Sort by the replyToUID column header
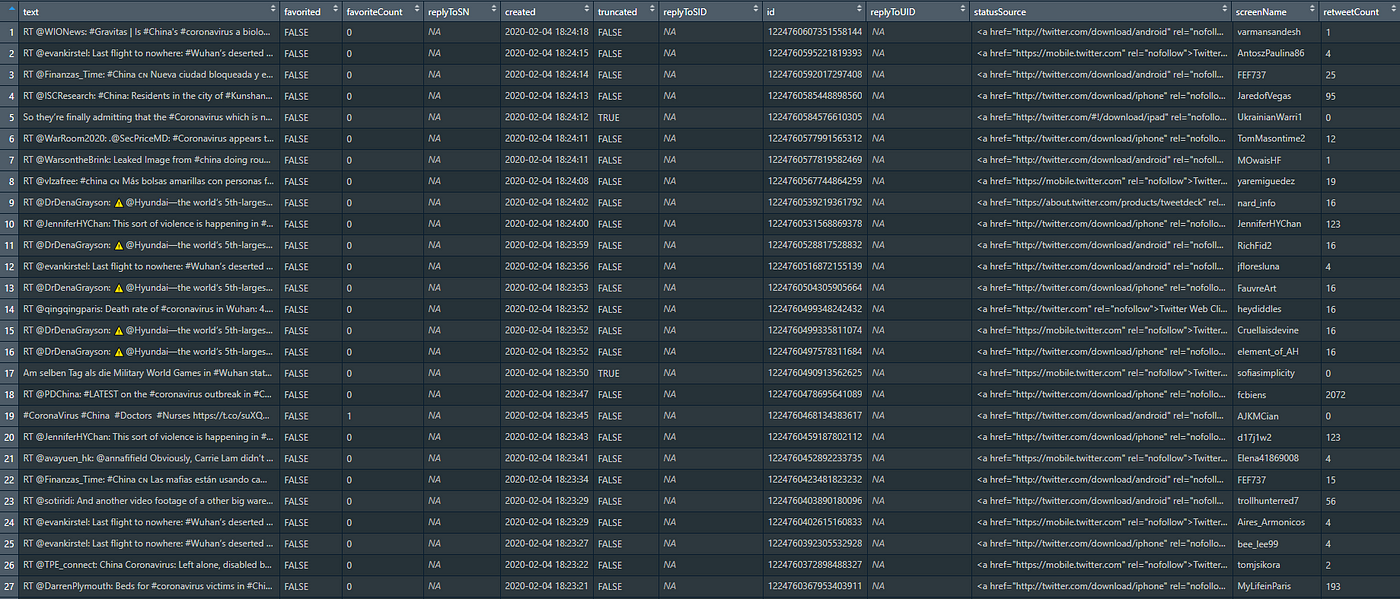The height and width of the screenshot is (599, 1400). pyautogui.click(x=919, y=12)
